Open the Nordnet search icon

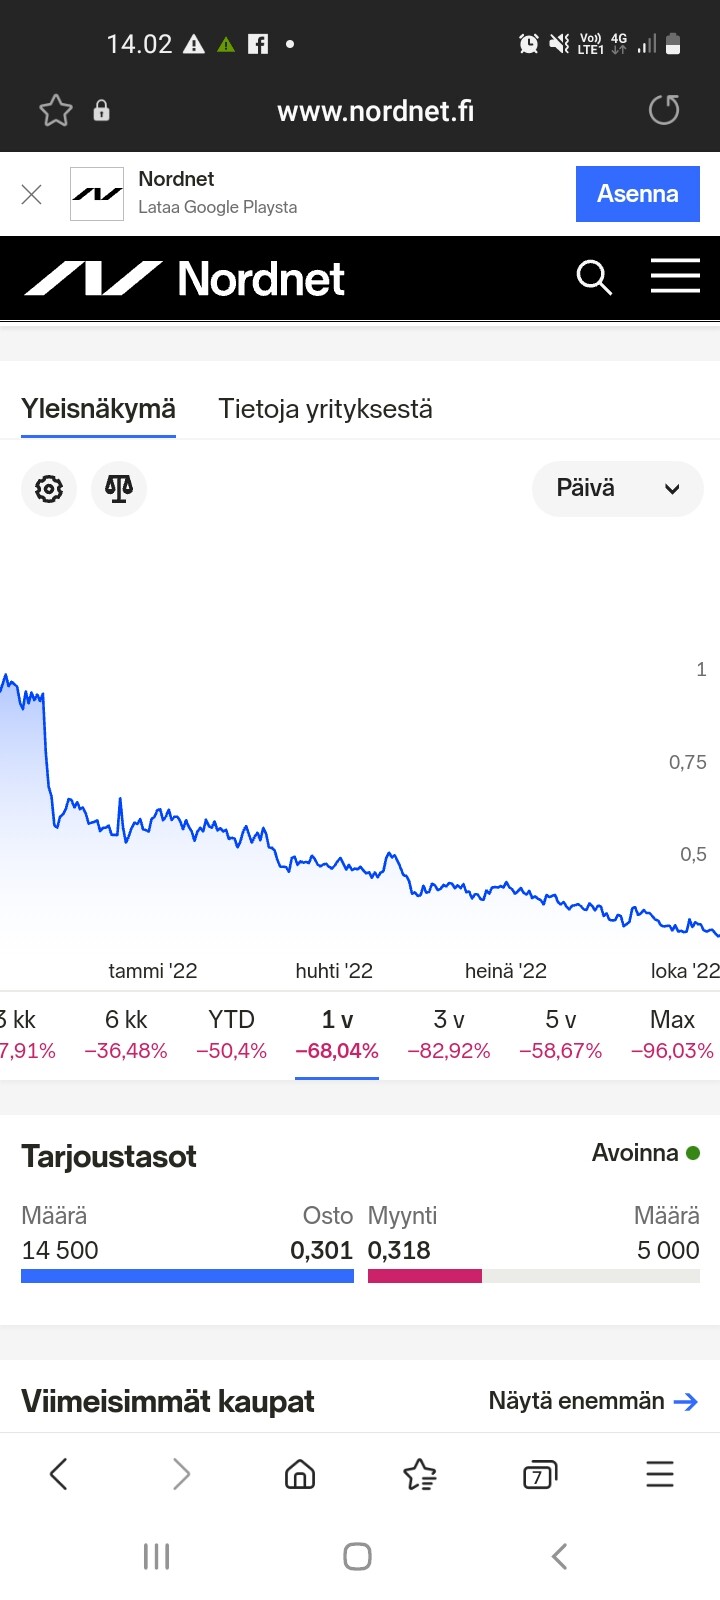594,278
